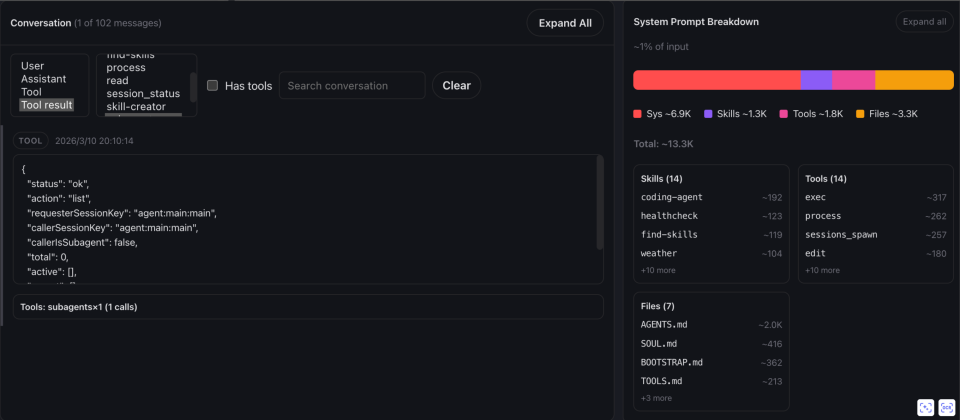The height and width of the screenshot is (420, 960).
Task: Click the Tools (14) card heading
Action: click(x=826, y=179)
